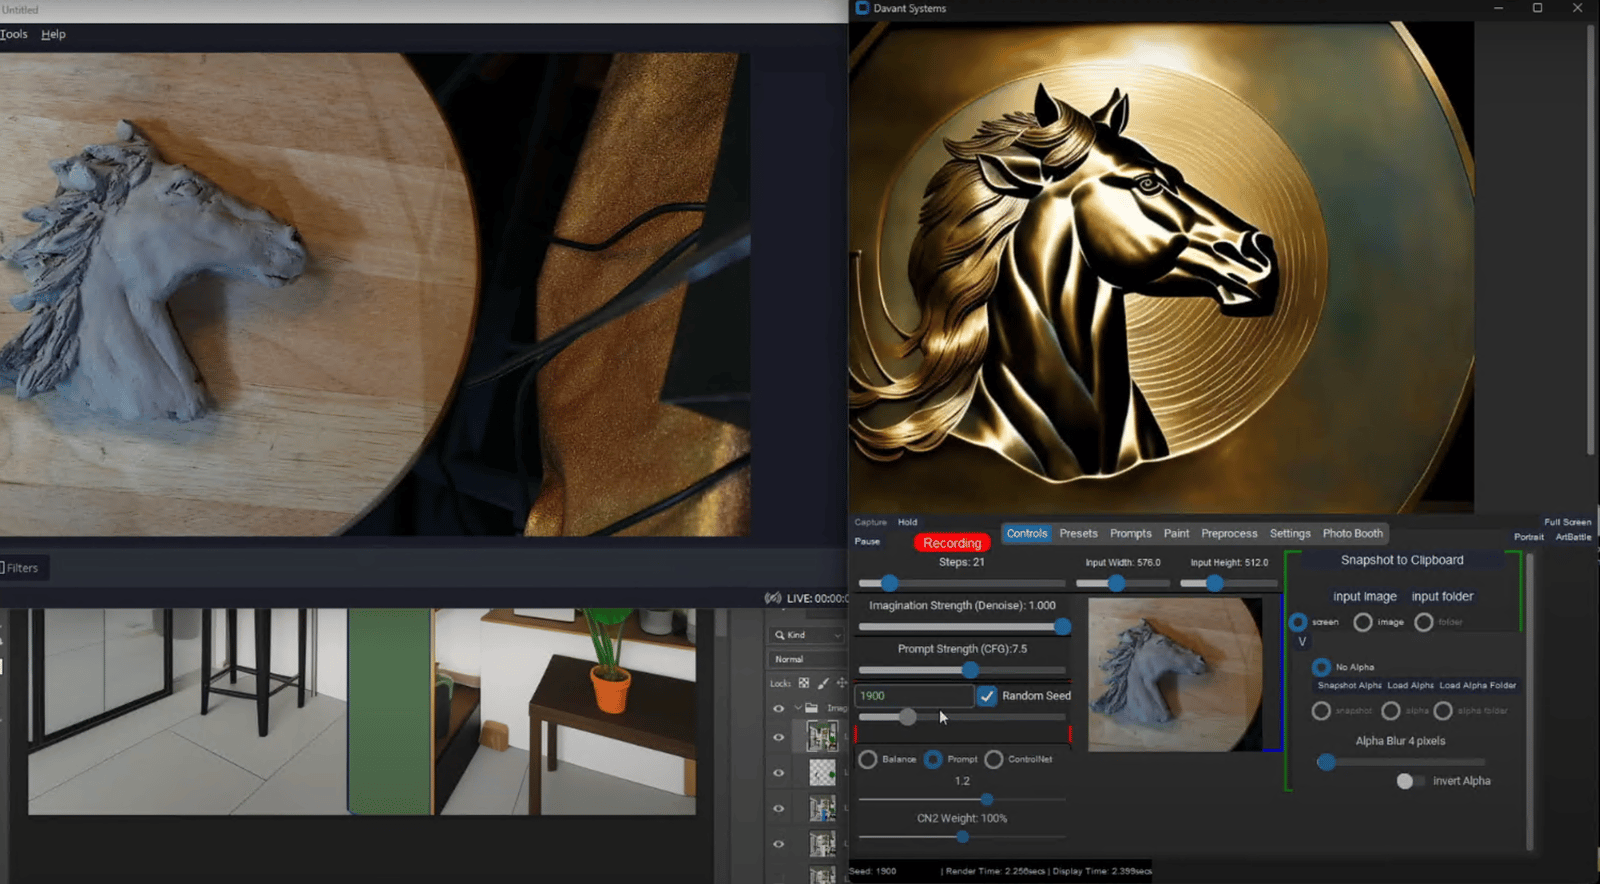Hide the layer group via eye icon
The height and width of the screenshot is (884, 1600).
tap(779, 708)
